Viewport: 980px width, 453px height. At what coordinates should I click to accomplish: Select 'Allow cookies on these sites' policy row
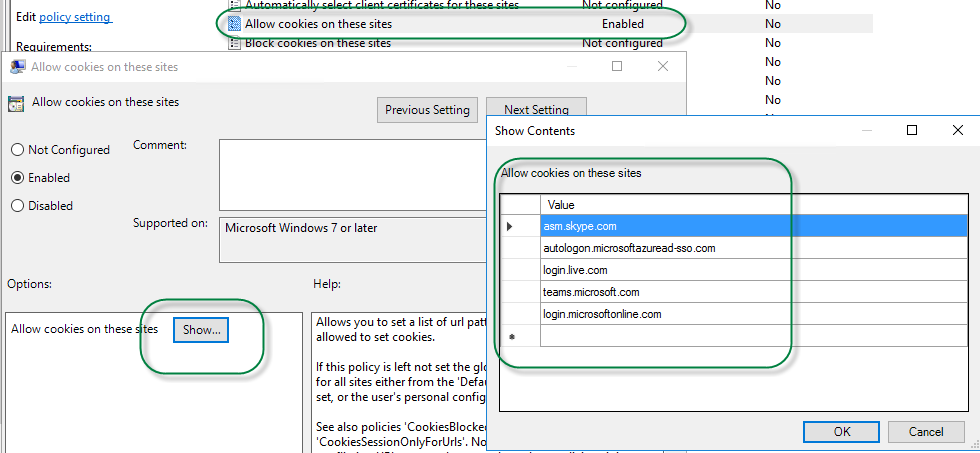550,24
